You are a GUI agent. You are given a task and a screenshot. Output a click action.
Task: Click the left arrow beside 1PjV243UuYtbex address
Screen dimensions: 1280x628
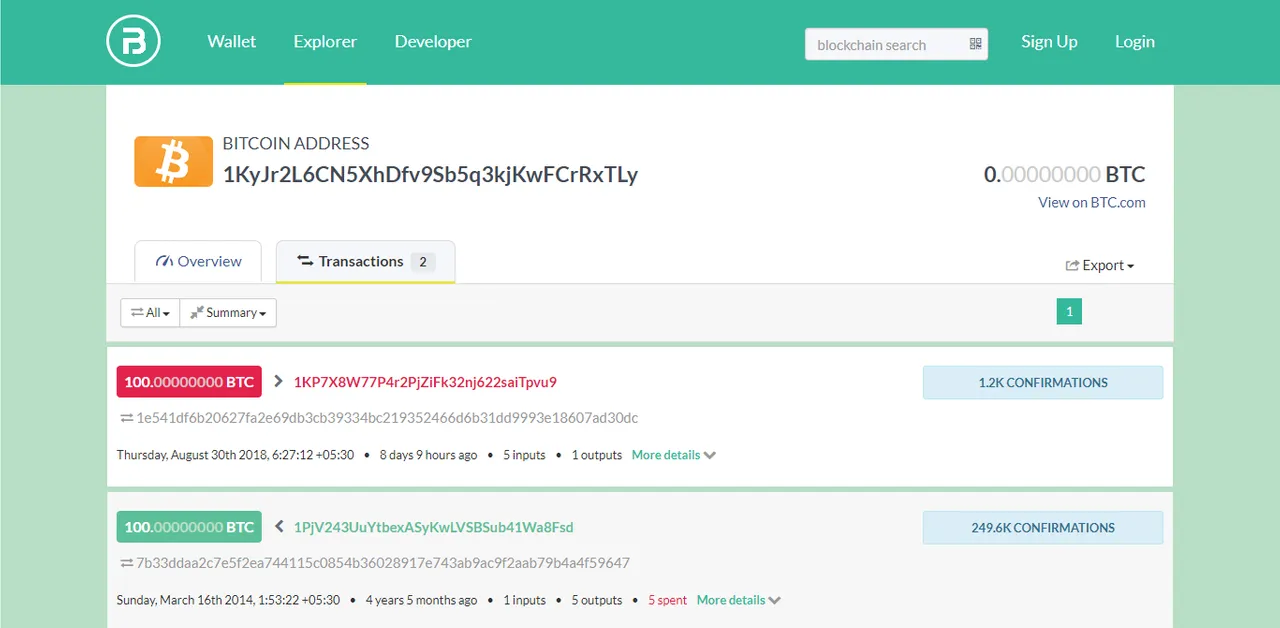pyautogui.click(x=279, y=527)
